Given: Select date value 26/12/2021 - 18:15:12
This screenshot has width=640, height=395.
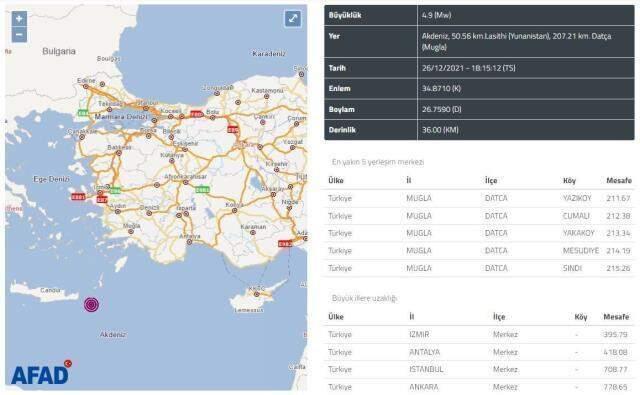Looking at the screenshot, I should pos(469,68).
